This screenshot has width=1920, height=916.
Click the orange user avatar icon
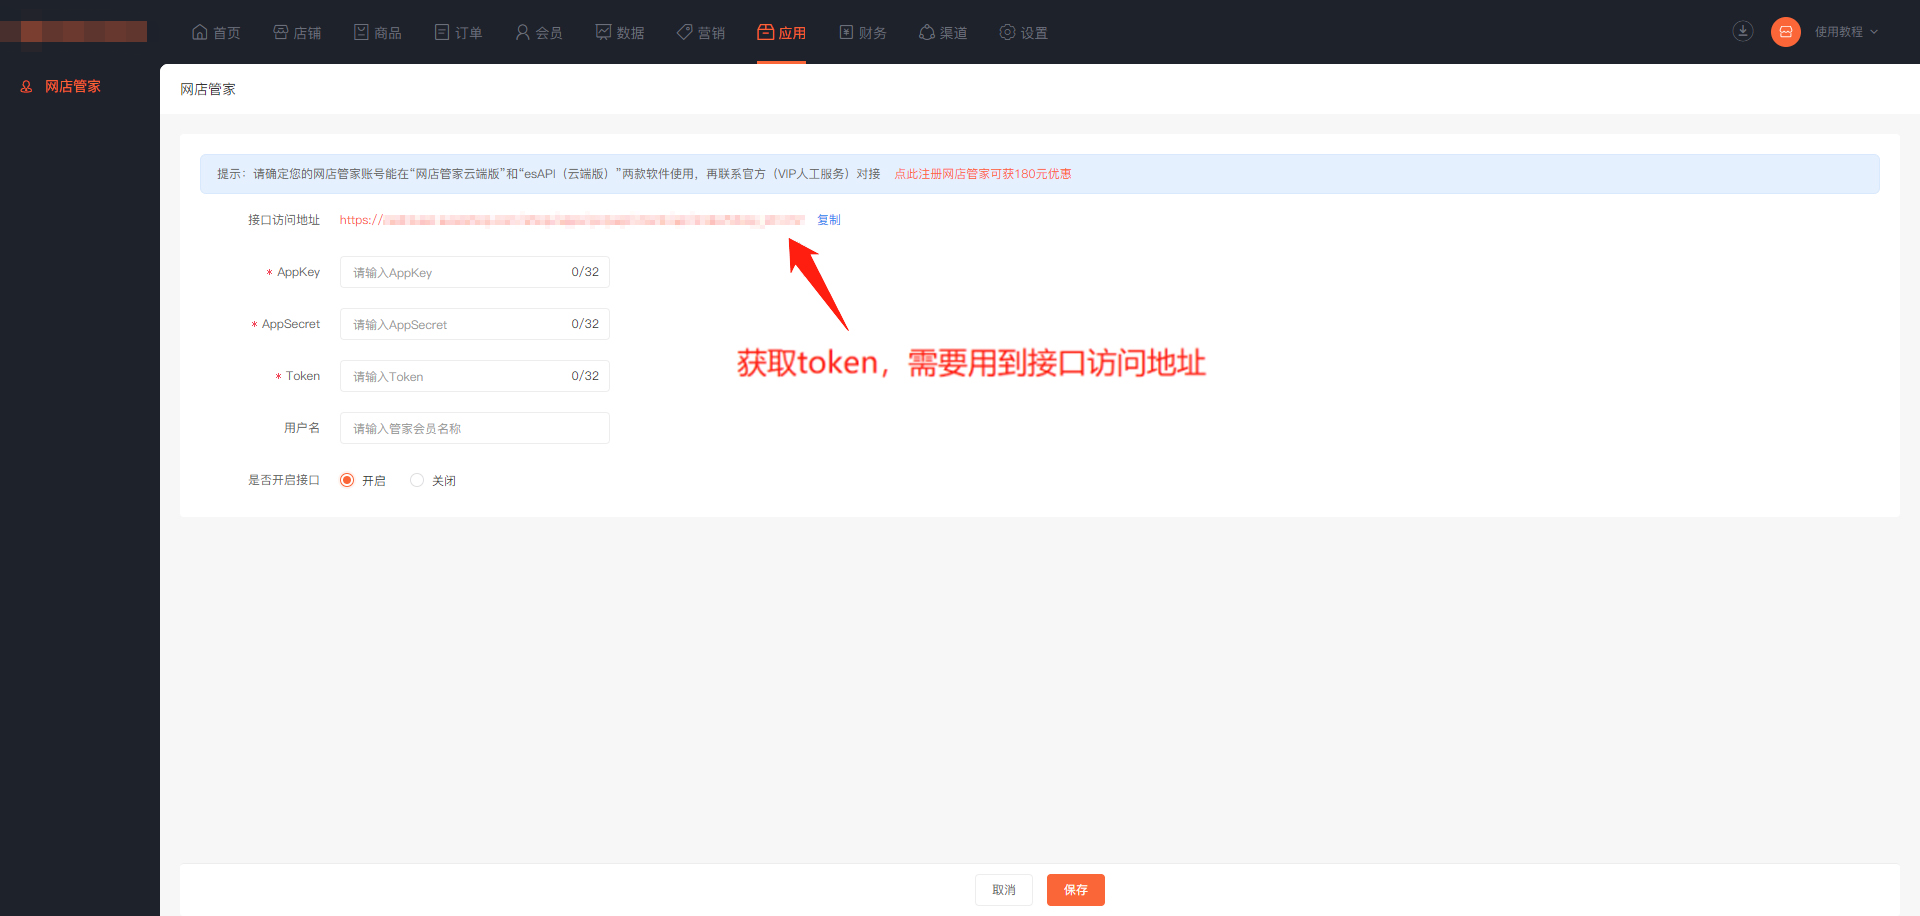click(x=1786, y=32)
